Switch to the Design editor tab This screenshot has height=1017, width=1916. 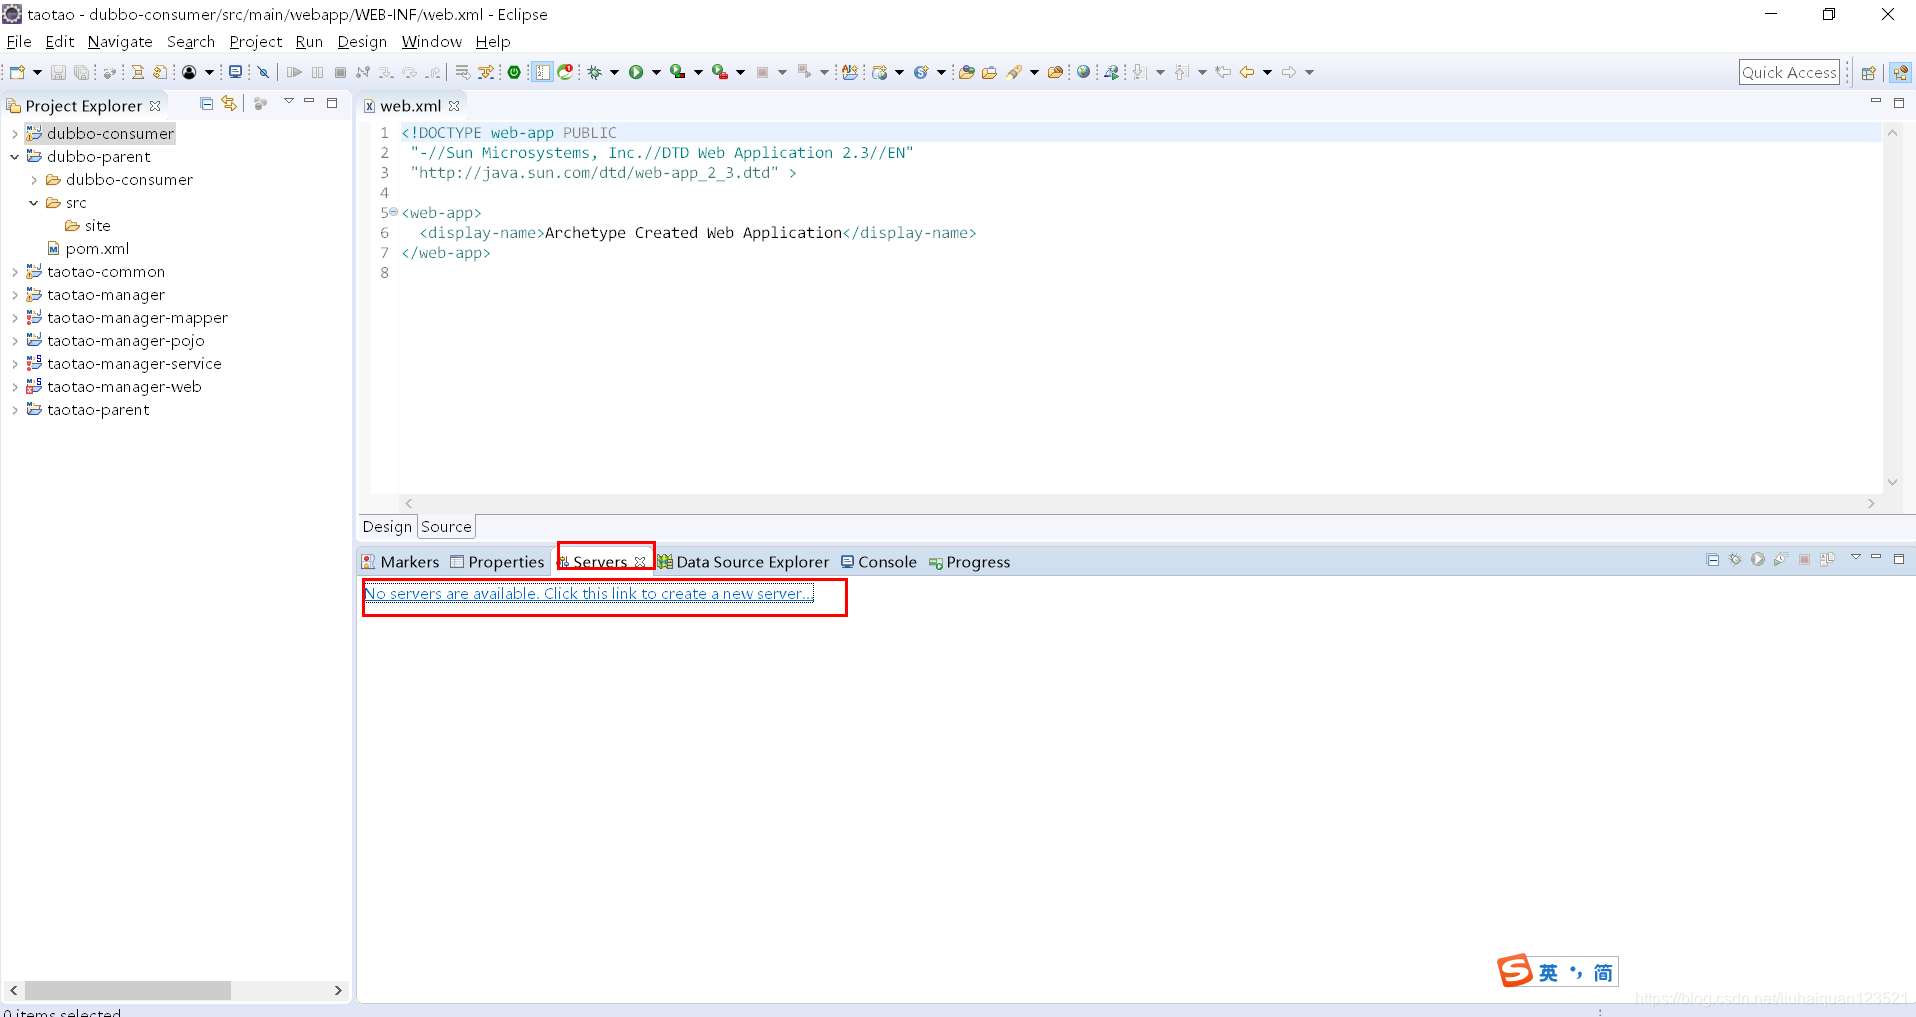click(387, 527)
